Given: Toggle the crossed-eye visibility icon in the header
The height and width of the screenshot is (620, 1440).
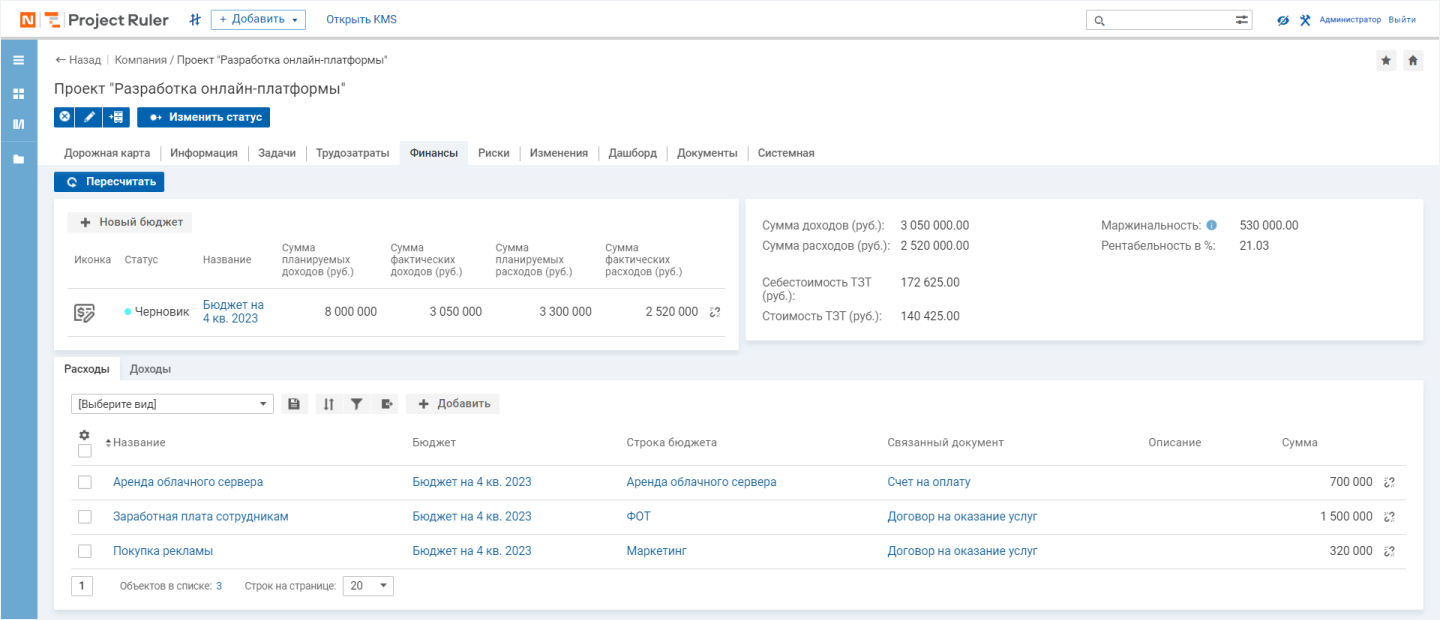Looking at the screenshot, I should pos(1283,20).
